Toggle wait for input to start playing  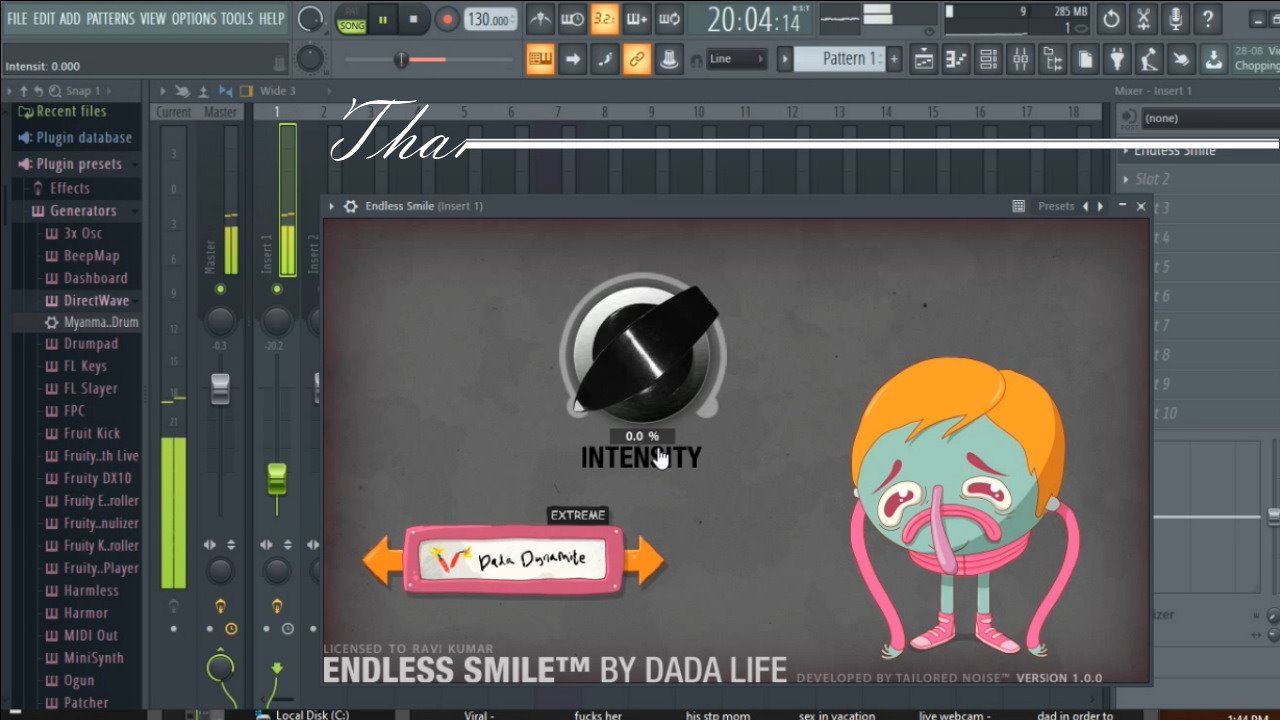pos(572,19)
